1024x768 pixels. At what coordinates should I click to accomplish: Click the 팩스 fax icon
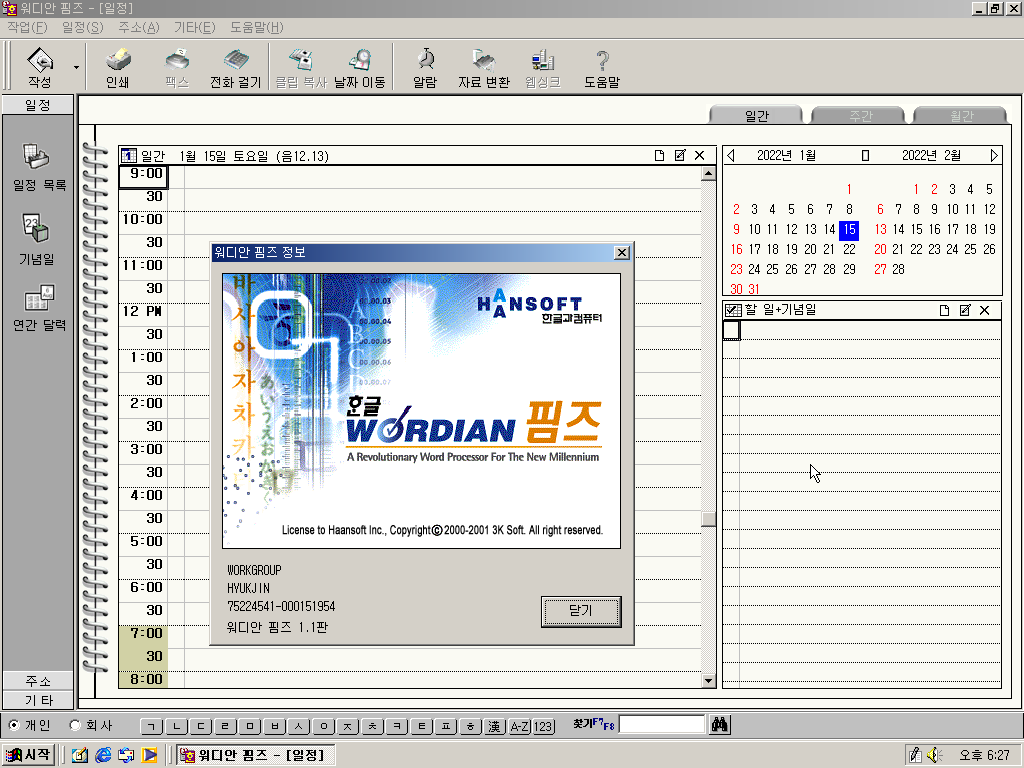[x=176, y=67]
